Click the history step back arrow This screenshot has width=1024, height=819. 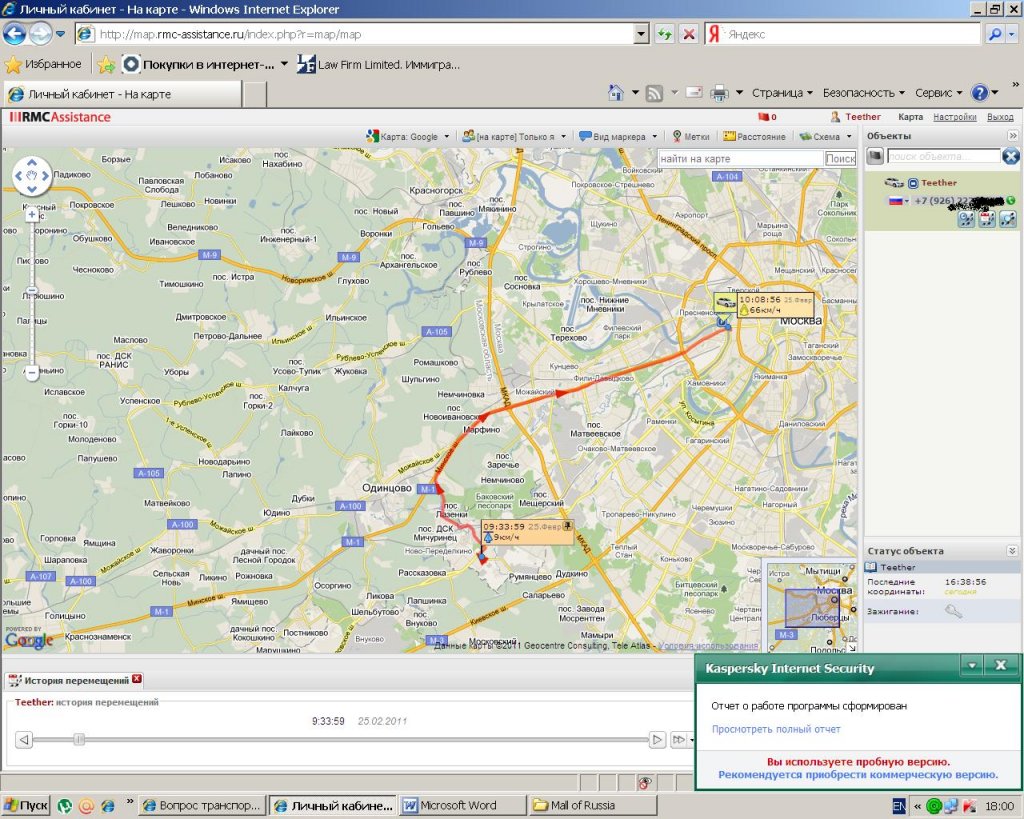coord(24,739)
